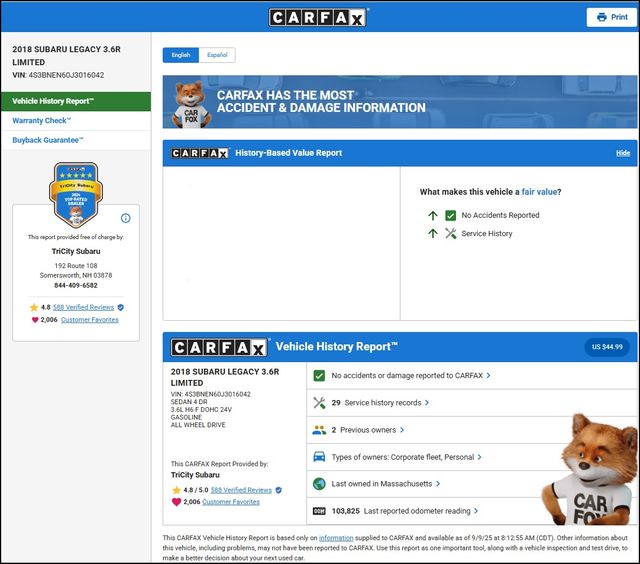Select the English language tab
Screen dimensions: 640x564
coord(181,55)
